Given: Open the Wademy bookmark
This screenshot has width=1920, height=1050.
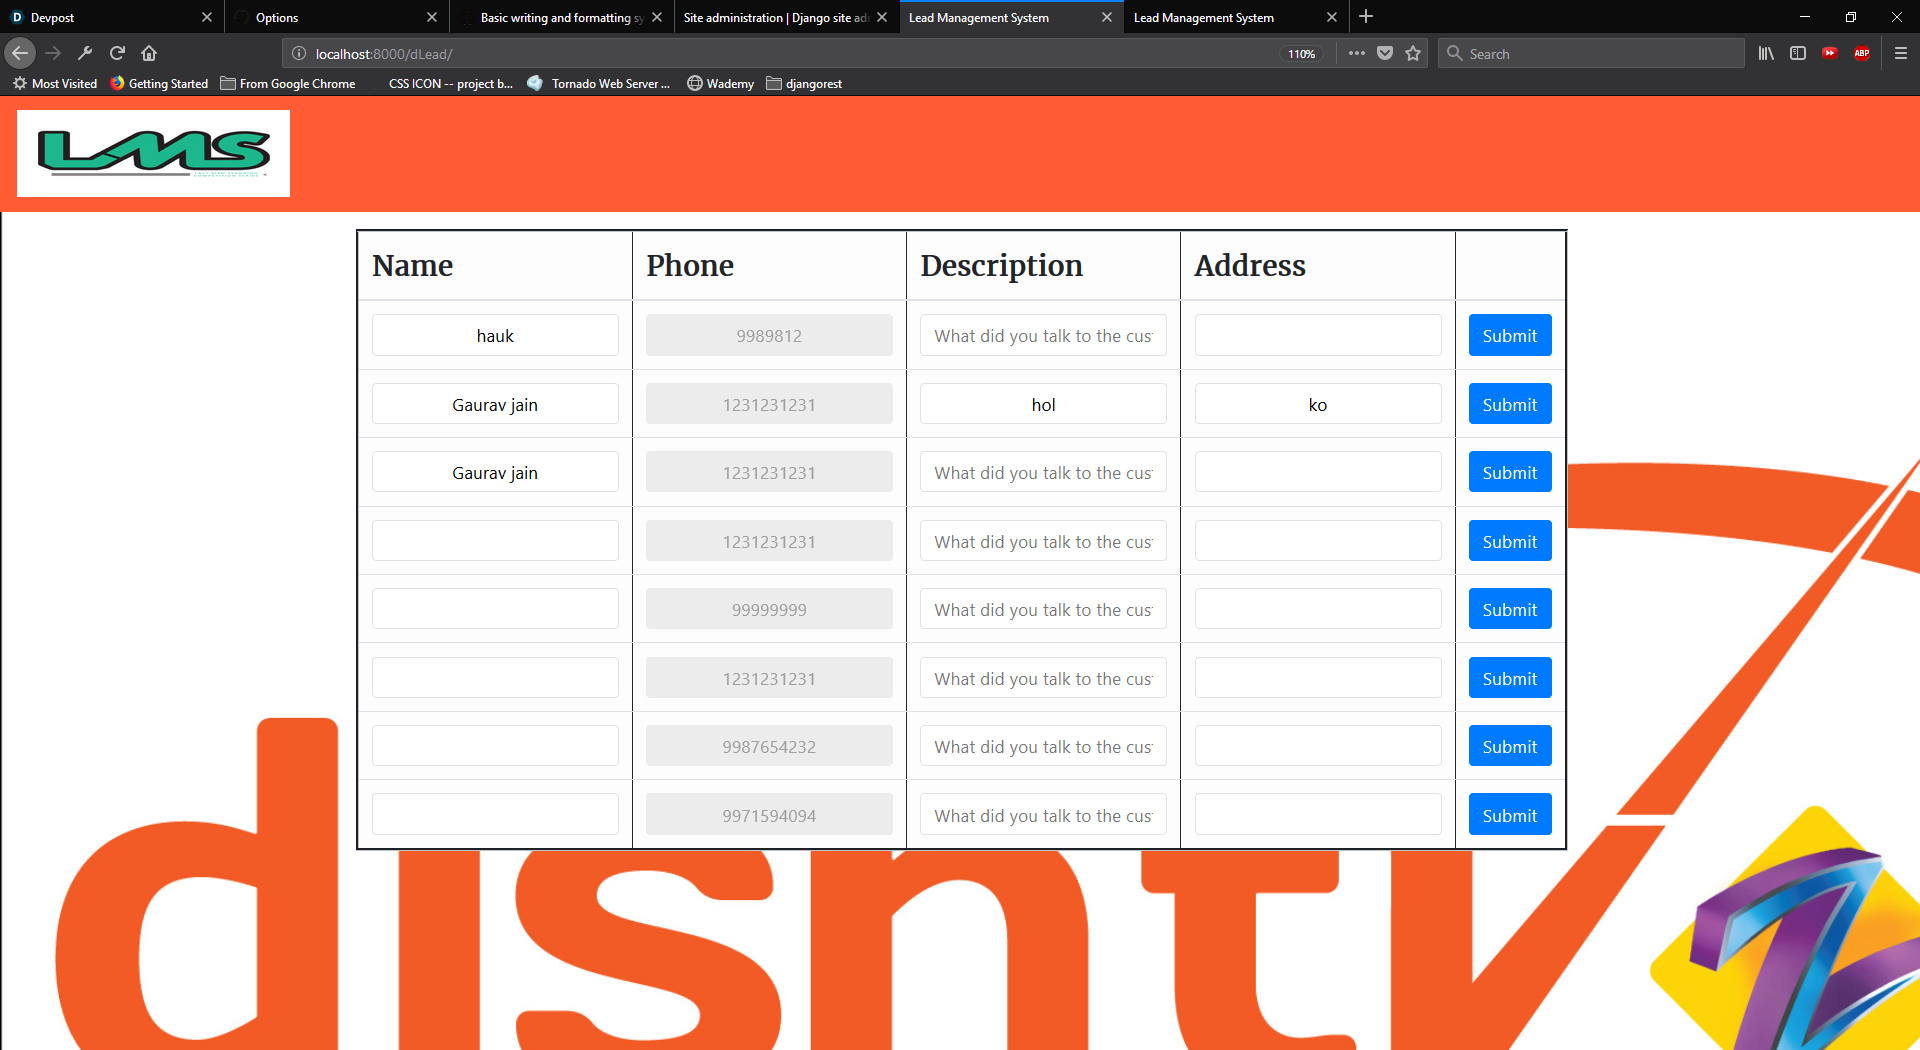Looking at the screenshot, I should tap(720, 83).
